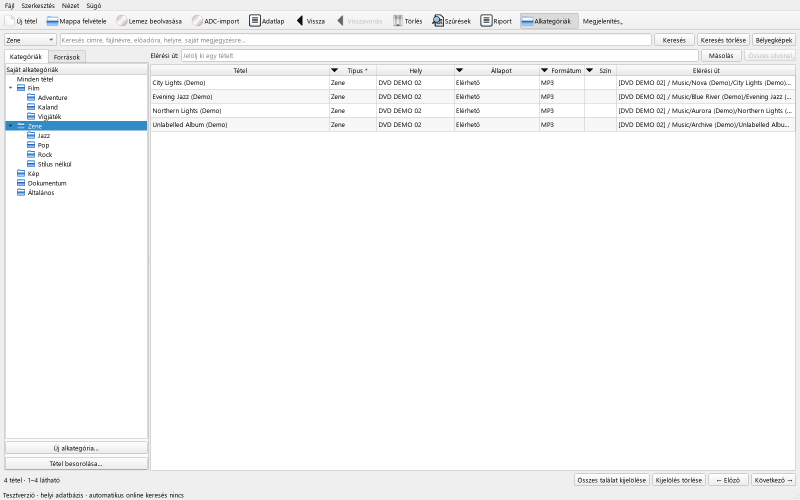Viewport: 800px width, 500px height.
Task: Click the Zene category icon
Action: pos(21,126)
